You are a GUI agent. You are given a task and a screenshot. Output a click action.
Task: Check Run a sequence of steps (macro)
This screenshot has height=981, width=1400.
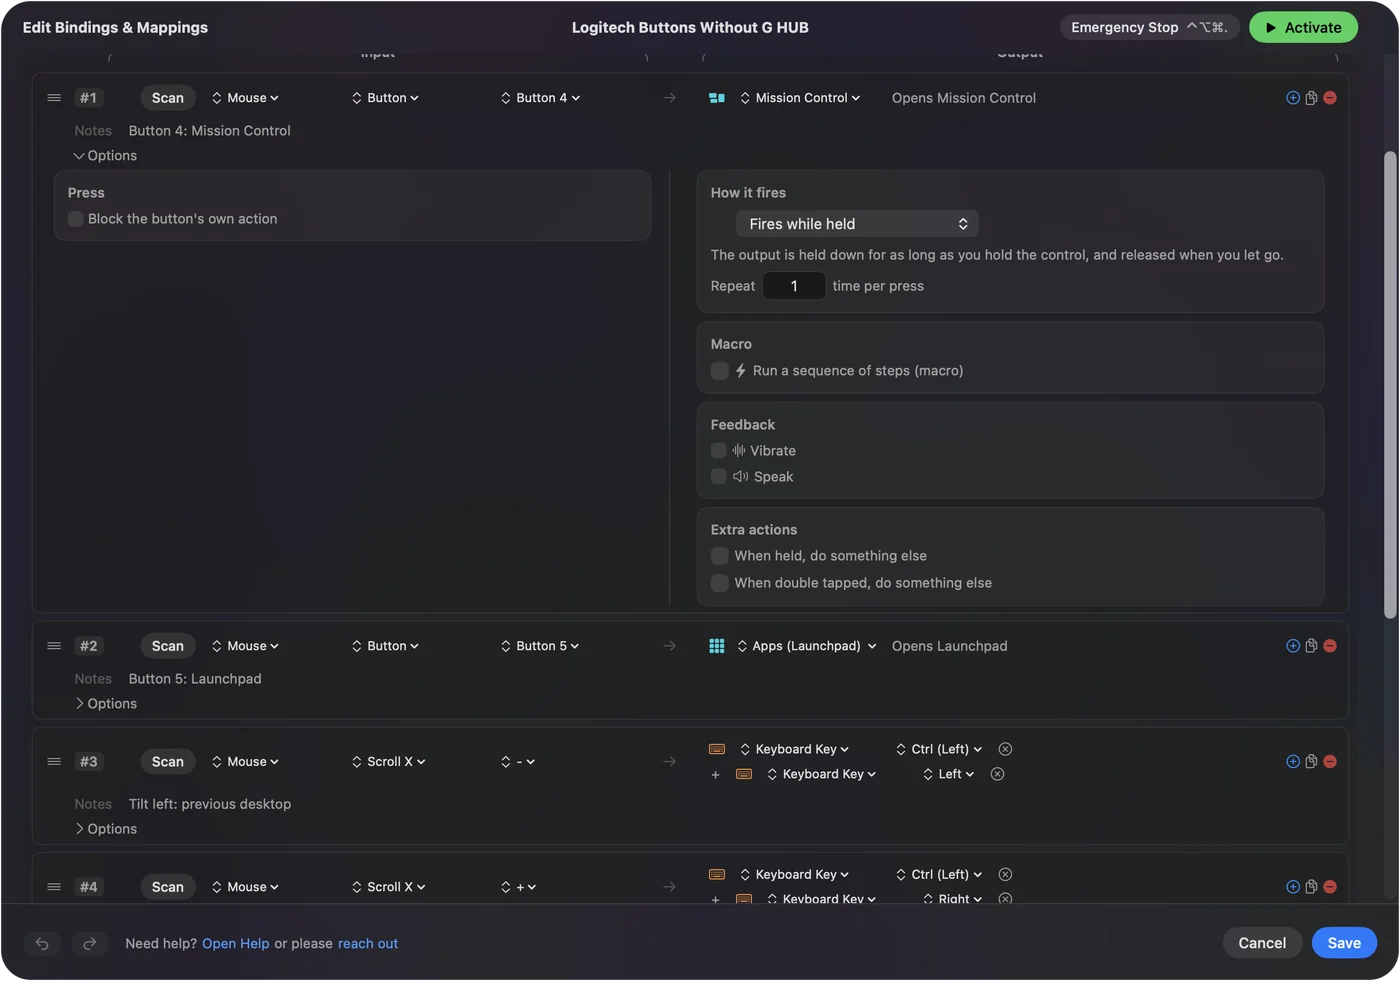[720, 371]
